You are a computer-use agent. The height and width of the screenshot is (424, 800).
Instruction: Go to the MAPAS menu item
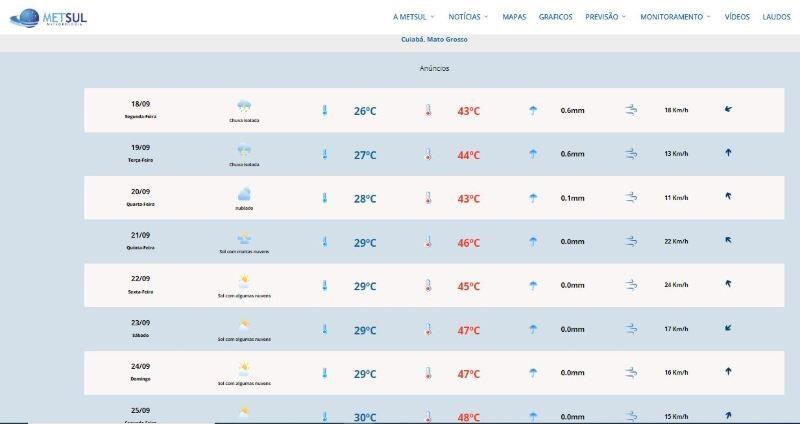pos(514,17)
